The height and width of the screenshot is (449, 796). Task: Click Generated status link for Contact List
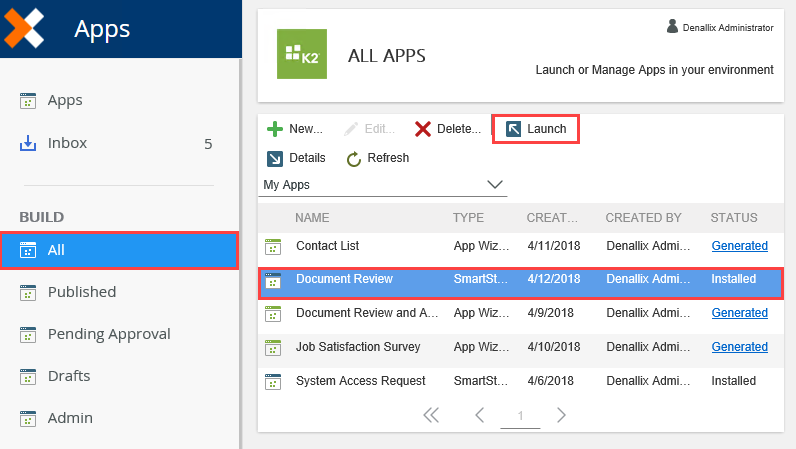739,246
